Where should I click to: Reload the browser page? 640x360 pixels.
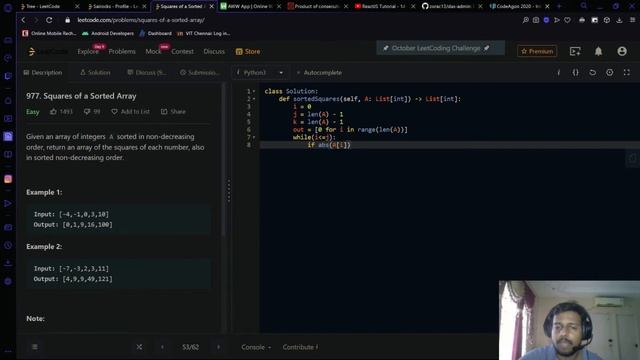coord(49,20)
